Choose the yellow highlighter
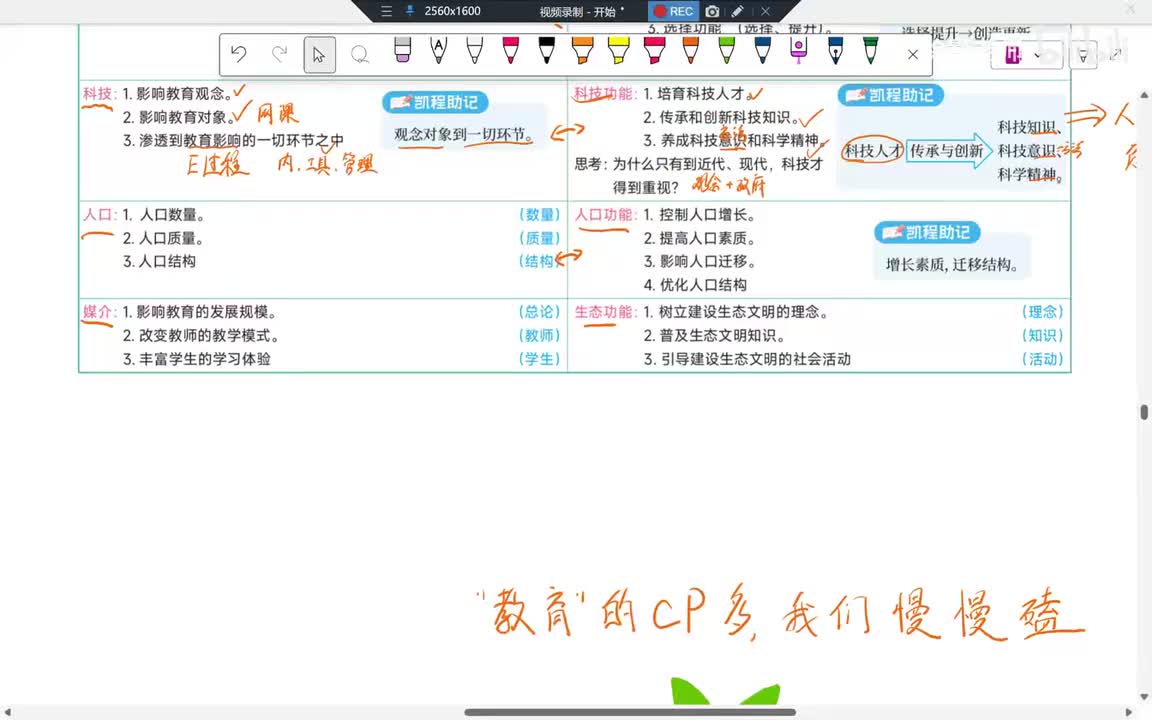 [619, 50]
